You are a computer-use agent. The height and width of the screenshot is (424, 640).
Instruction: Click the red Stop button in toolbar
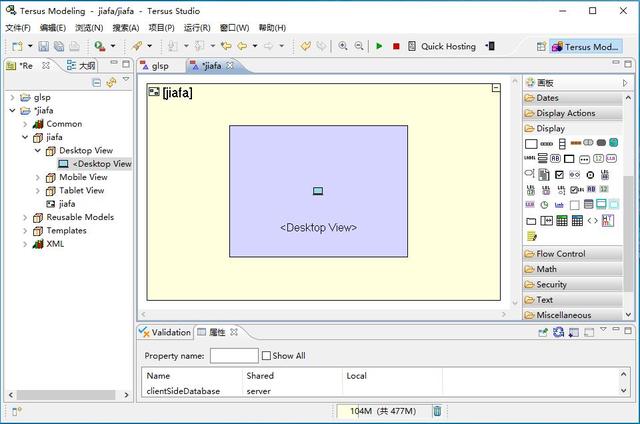[x=396, y=46]
